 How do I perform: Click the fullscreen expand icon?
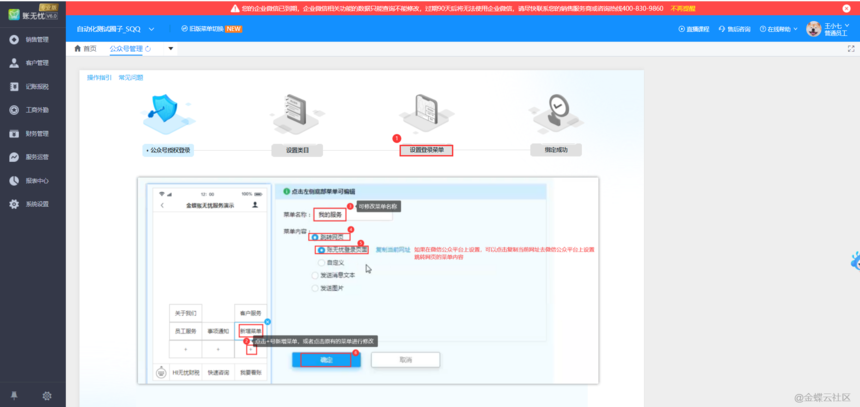(x=851, y=49)
